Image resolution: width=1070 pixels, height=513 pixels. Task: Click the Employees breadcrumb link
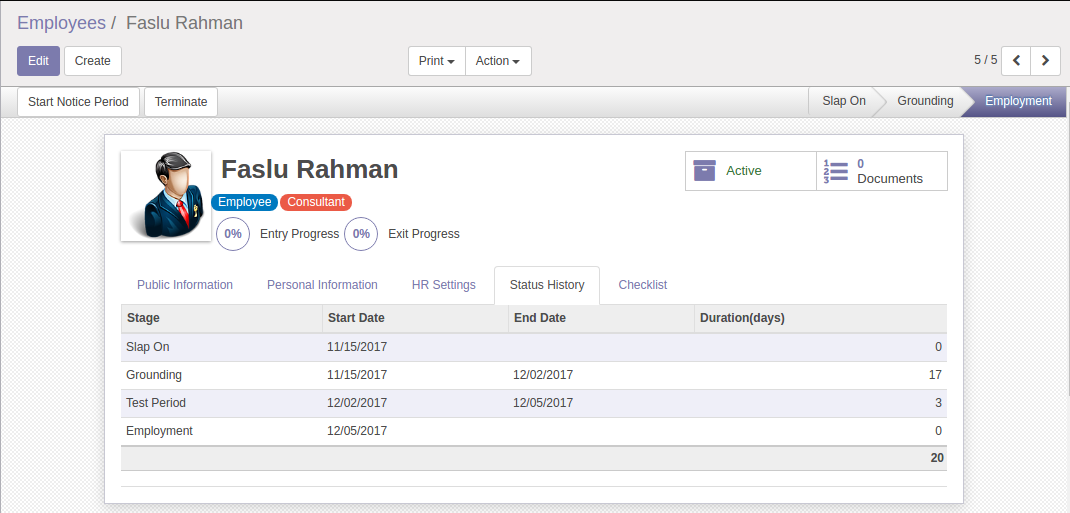tap(61, 23)
